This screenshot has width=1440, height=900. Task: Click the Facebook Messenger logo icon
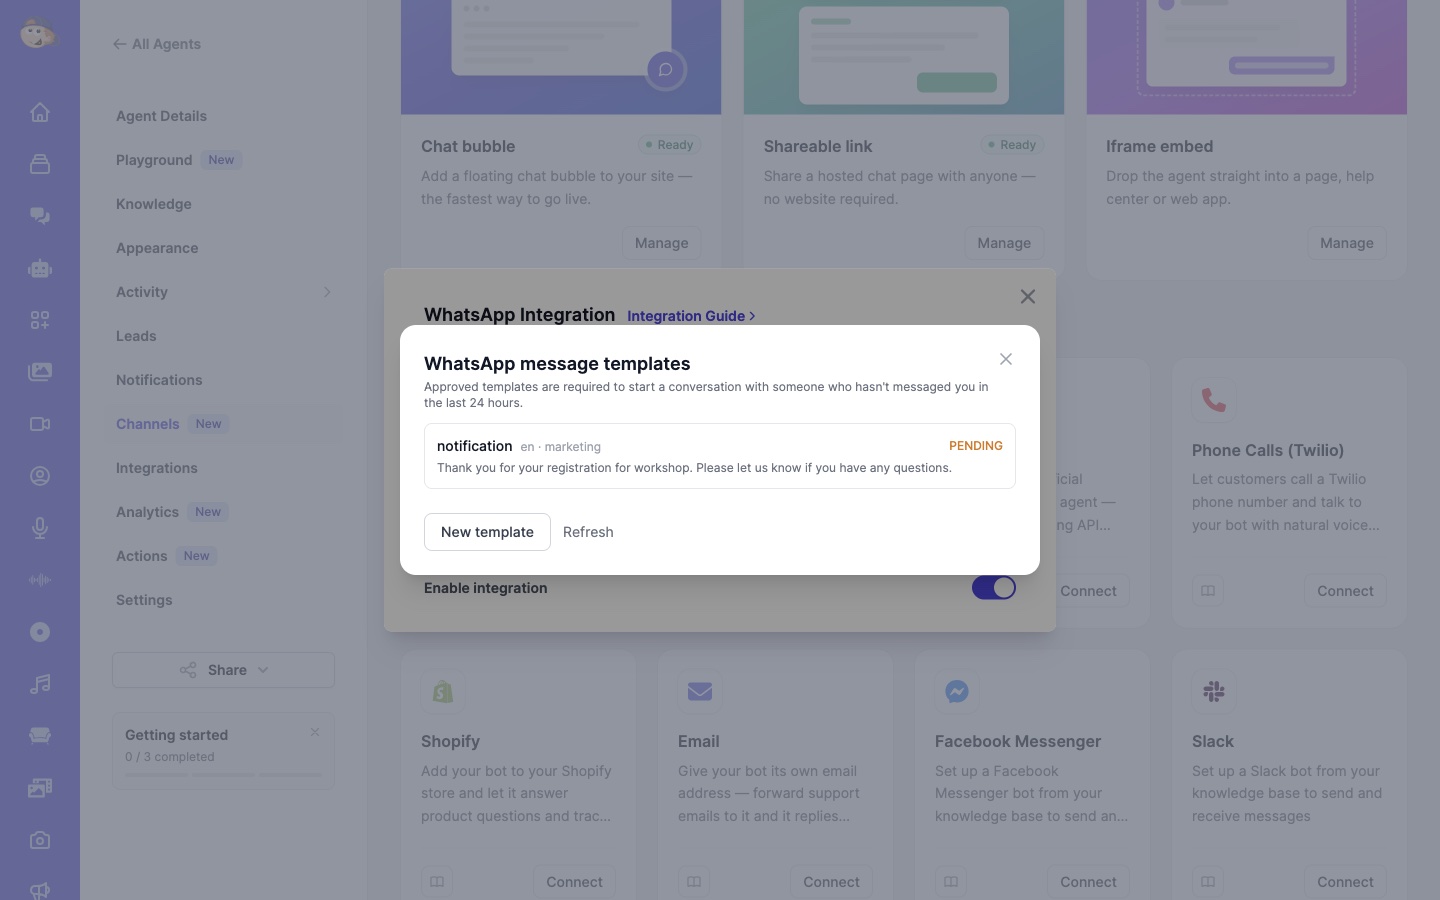957,691
